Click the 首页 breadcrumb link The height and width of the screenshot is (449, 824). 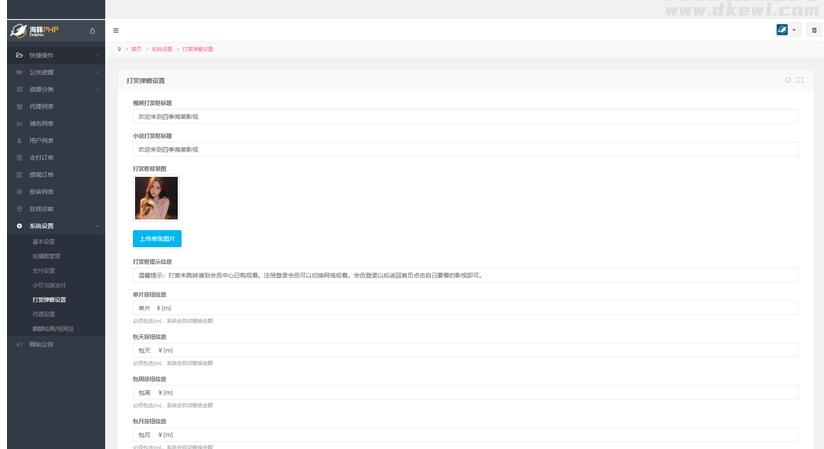click(136, 49)
